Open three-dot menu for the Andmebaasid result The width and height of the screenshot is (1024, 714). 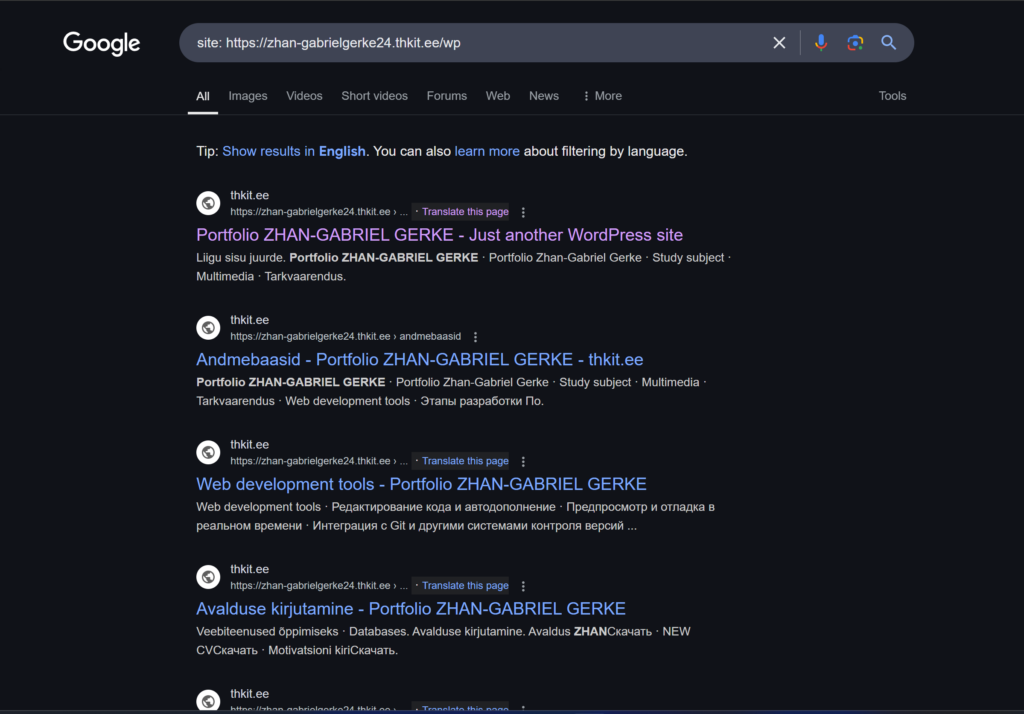coord(475,337)
